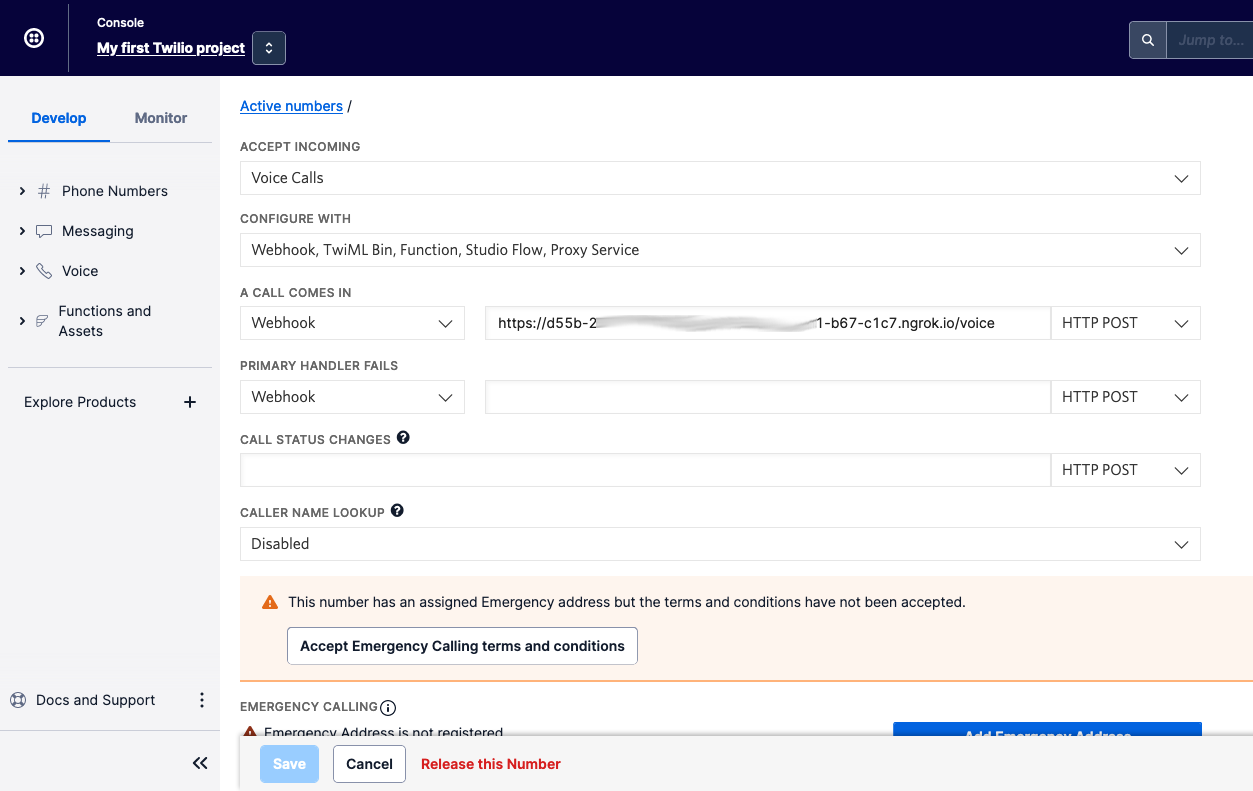Image resolution: width=1253 pixels, height=791 pixels.
Task: Open Messaging menu item
Action: click(98, 231)
